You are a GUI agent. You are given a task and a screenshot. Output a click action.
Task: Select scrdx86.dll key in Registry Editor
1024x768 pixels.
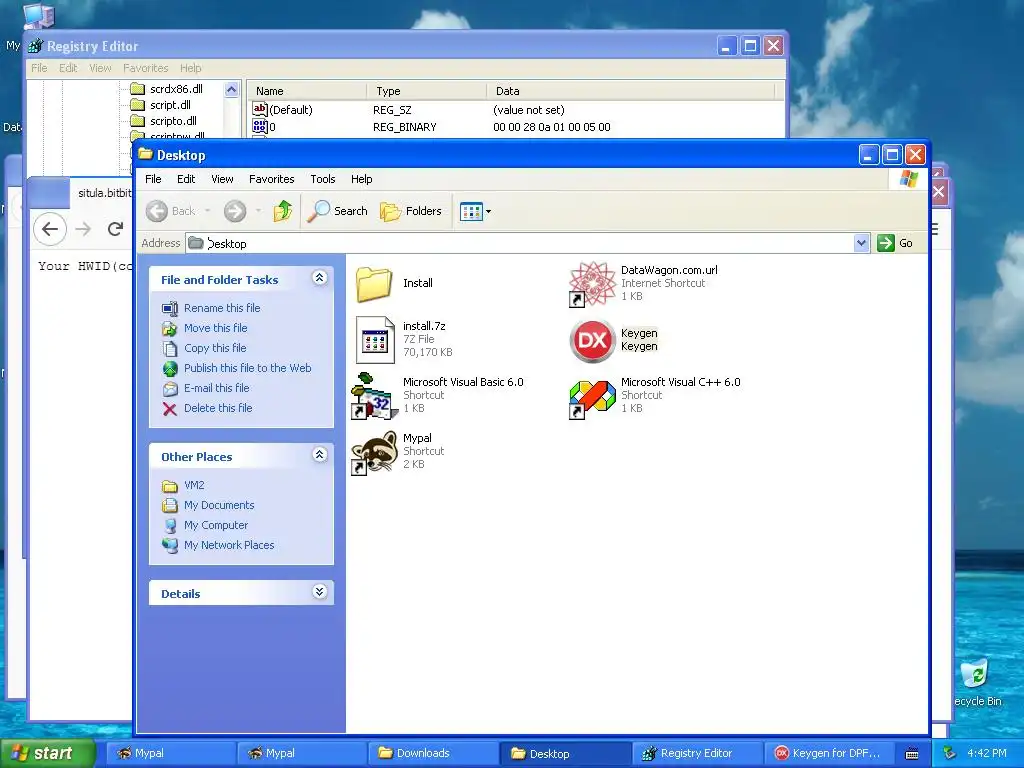click(x=176, y=89)
